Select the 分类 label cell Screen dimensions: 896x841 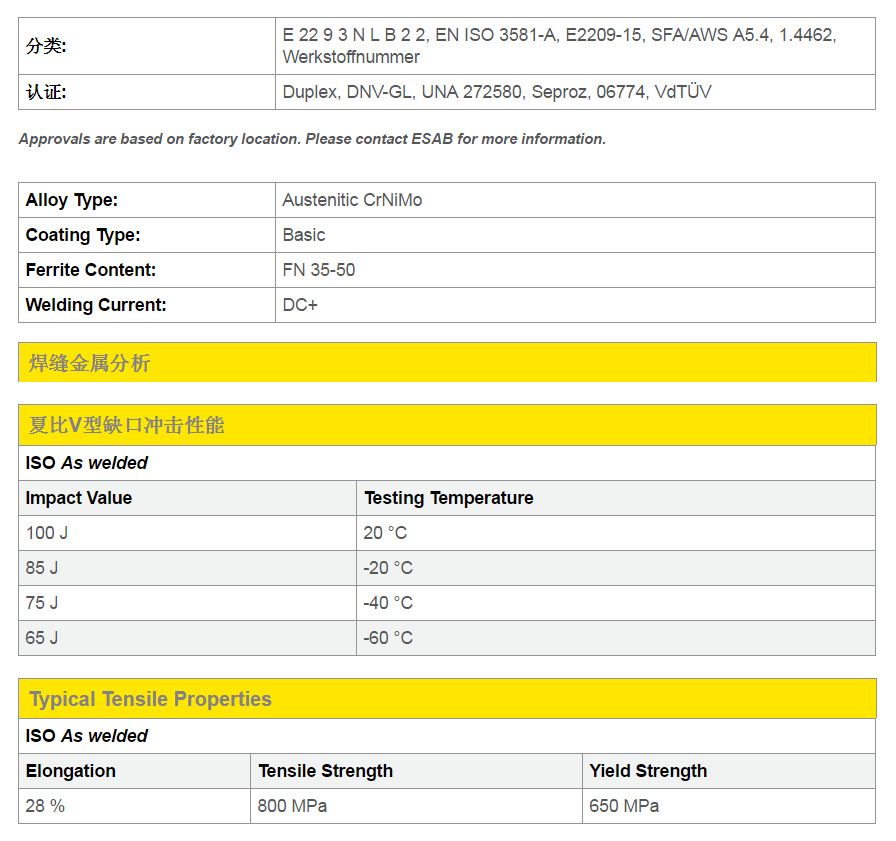147,46
